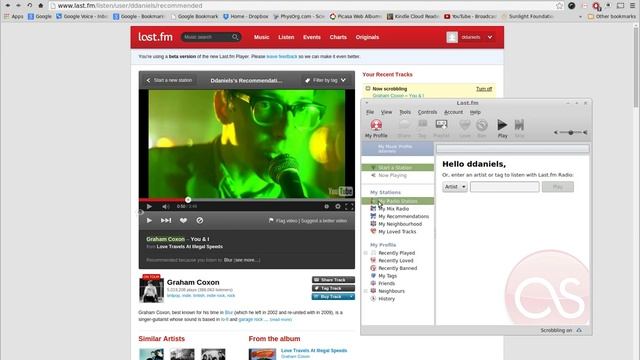Click the Love heart in client toolbar
Image resolution: width=640 pixels, height=360 pixels.
[x=464, y=125]
